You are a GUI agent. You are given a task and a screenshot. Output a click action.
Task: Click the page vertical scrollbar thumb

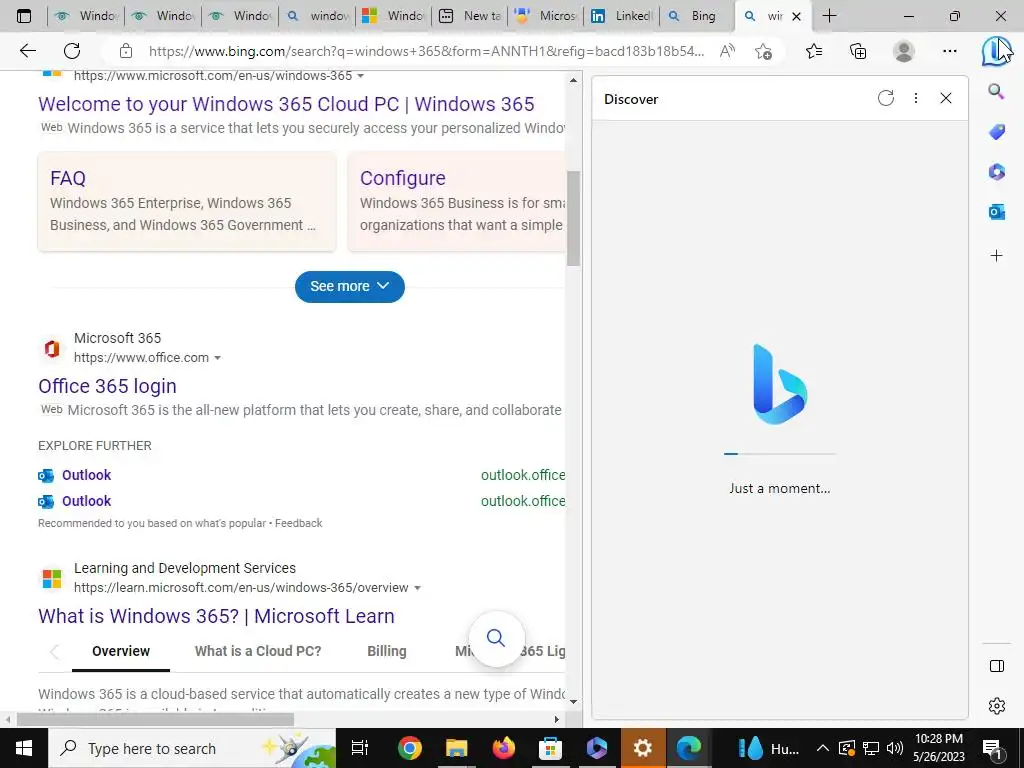point(573,218)
